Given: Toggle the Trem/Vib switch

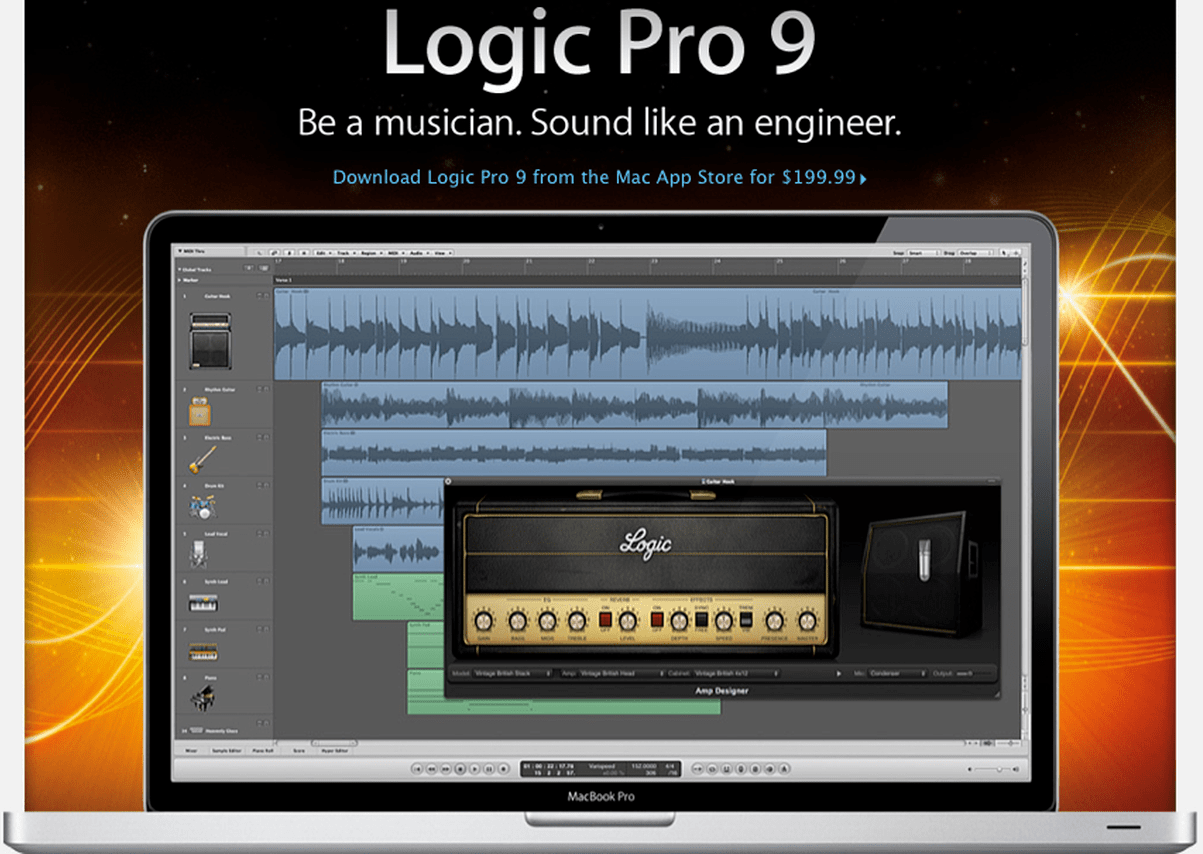Looking at the screenshot, I should [x=746, y=620].
